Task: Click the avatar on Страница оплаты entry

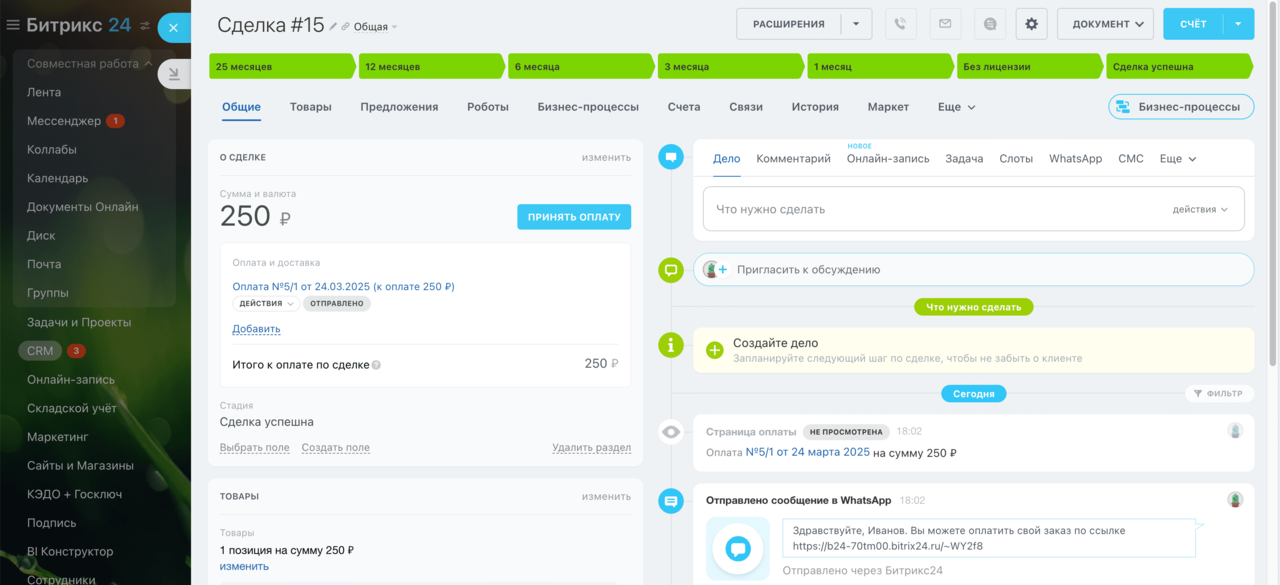Action: tap(1236, 431)
